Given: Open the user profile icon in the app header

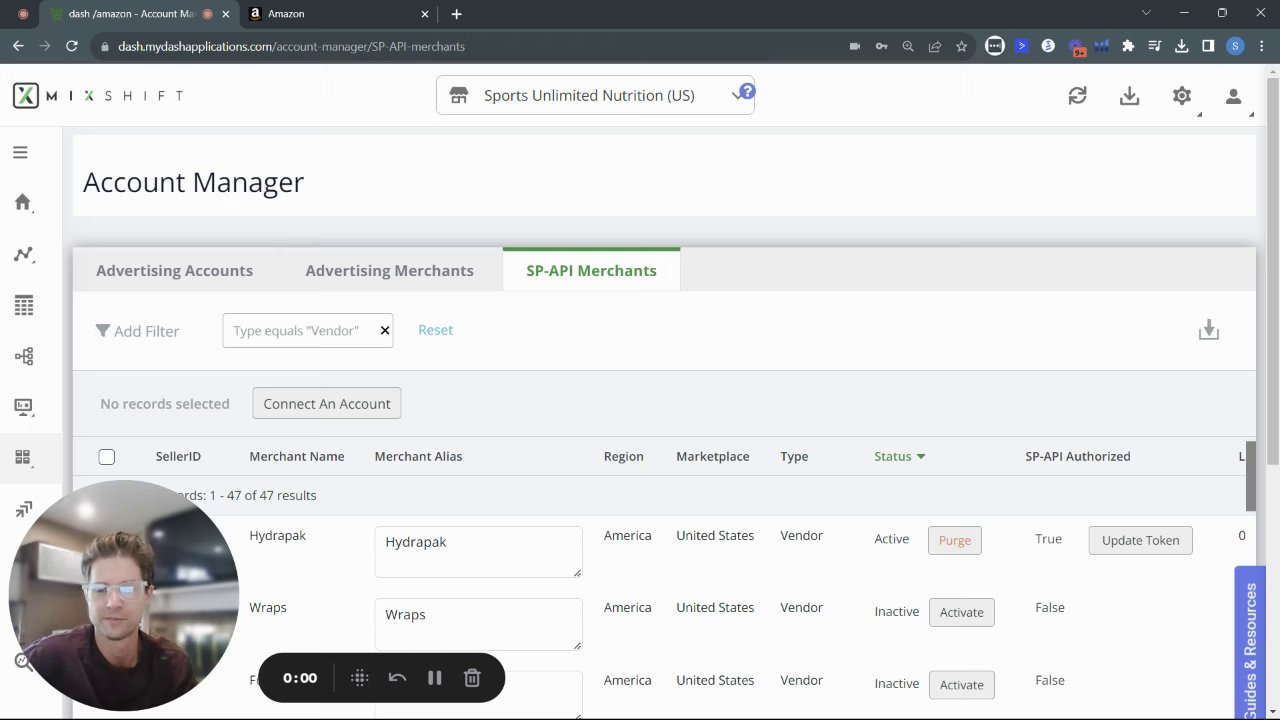Looking at the screenshot, I should point(1234,96).
